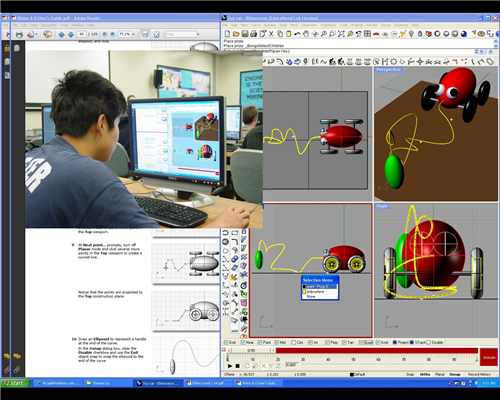Click the Paste clipboard icon in Rhinoceros
The height and width of the screenshot is (400, 500).
(x=289, y=34)
